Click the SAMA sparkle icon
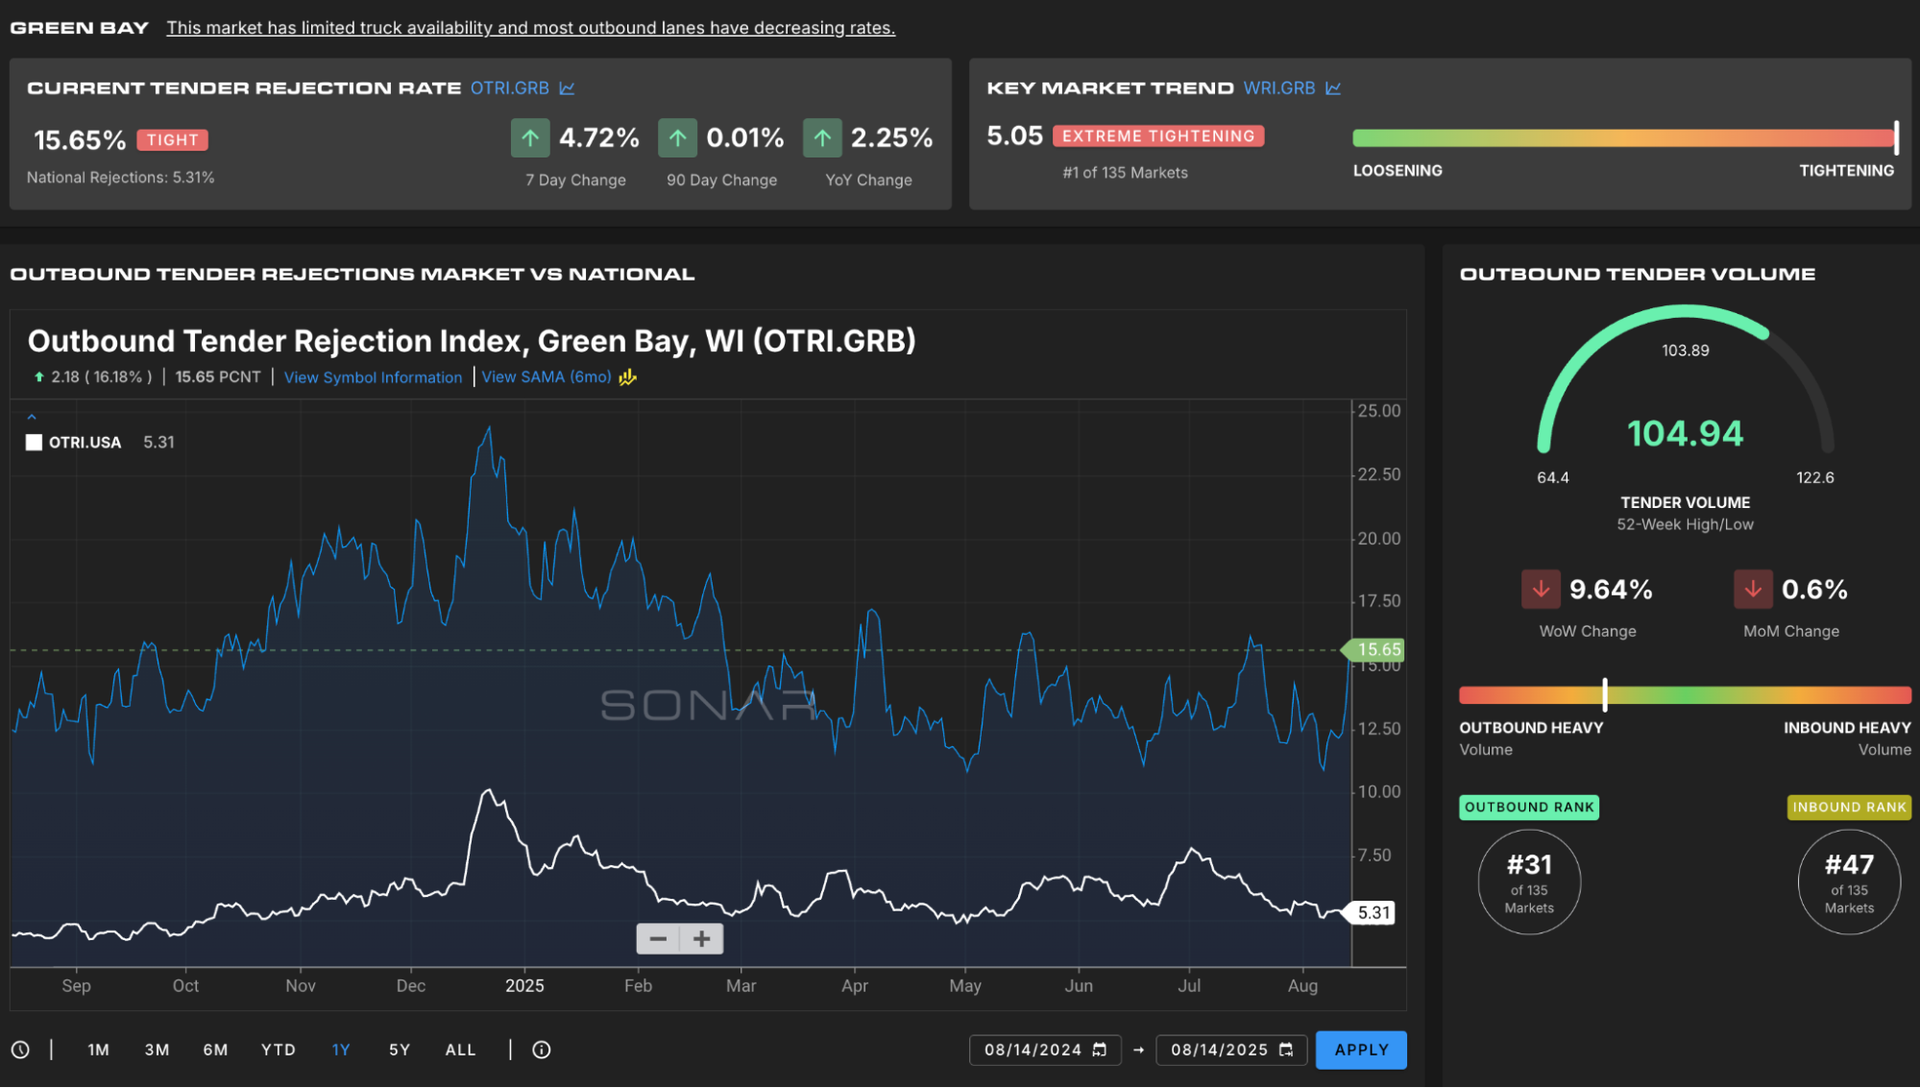 click(x=627, y=377)
